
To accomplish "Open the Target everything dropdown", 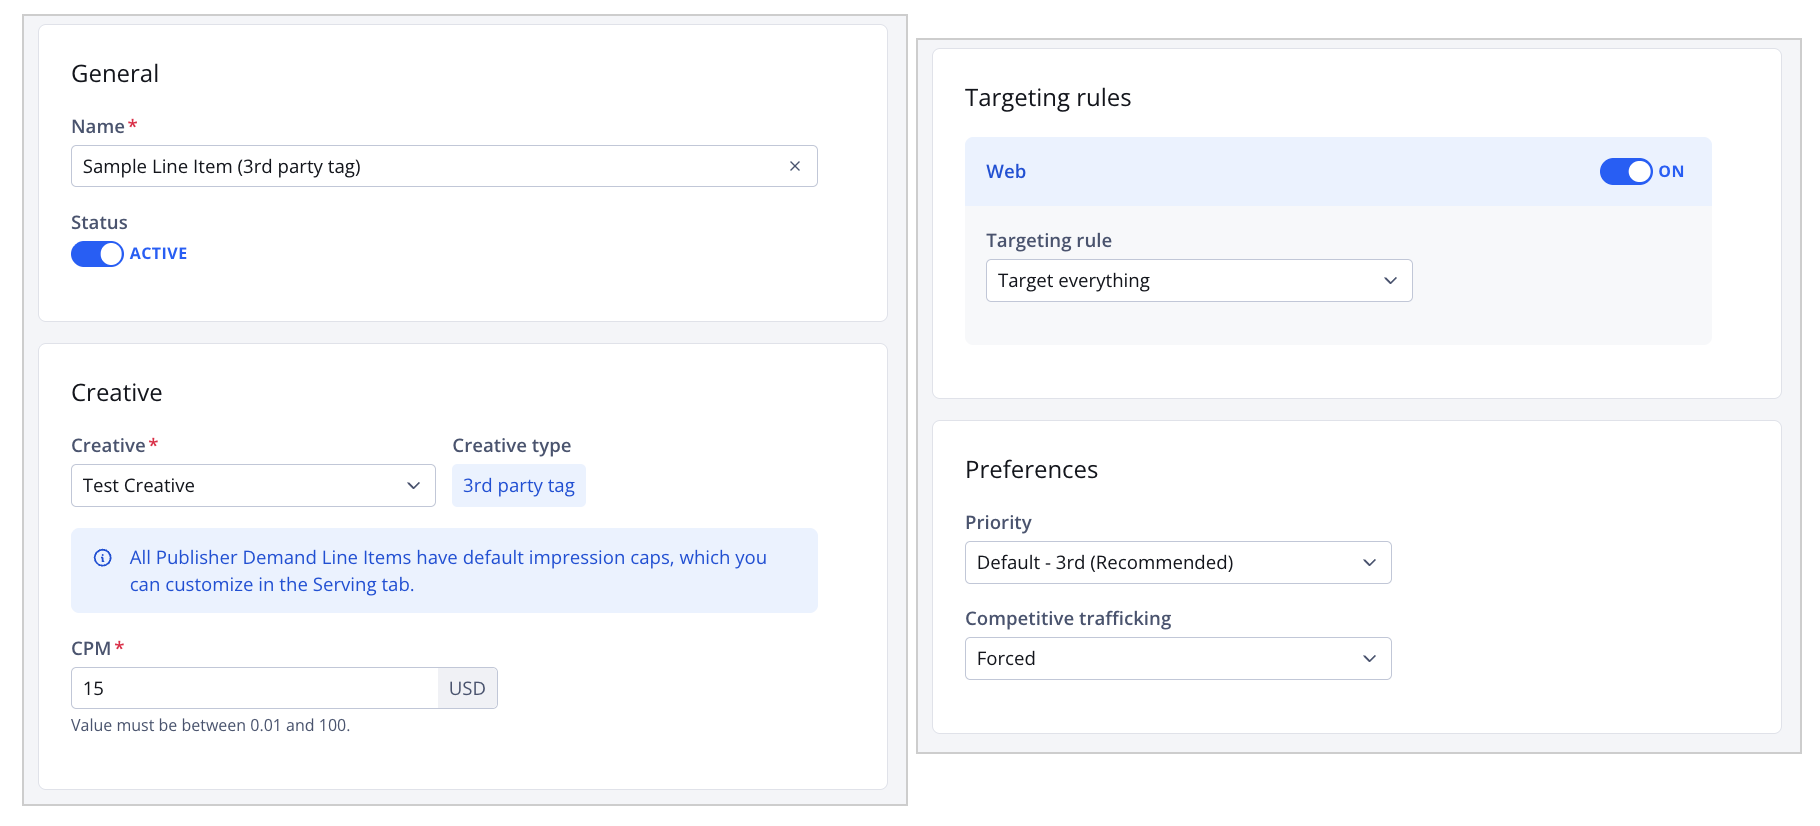I will click(1199, 281).
